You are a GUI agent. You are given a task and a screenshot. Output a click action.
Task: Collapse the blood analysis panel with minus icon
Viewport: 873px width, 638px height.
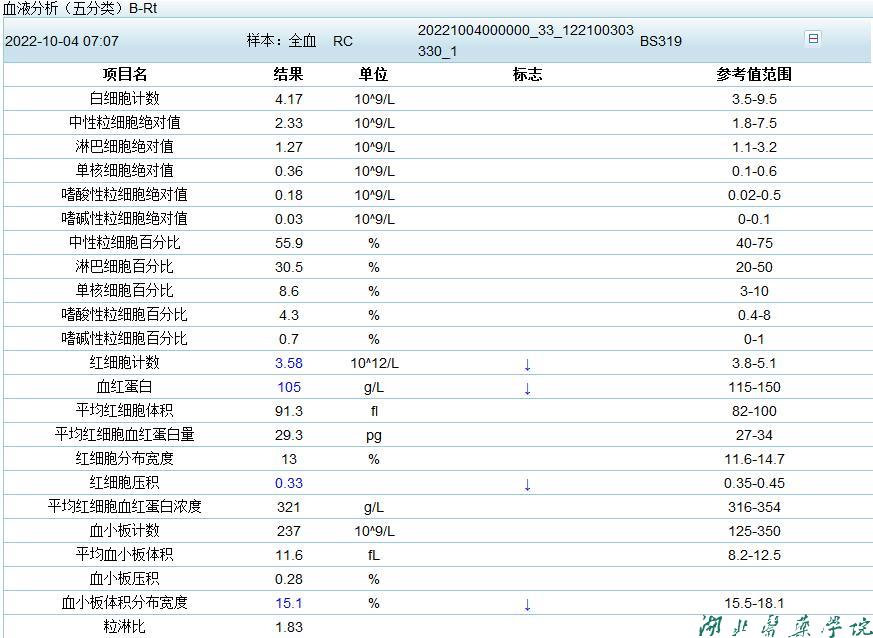(x=812, y=38)
